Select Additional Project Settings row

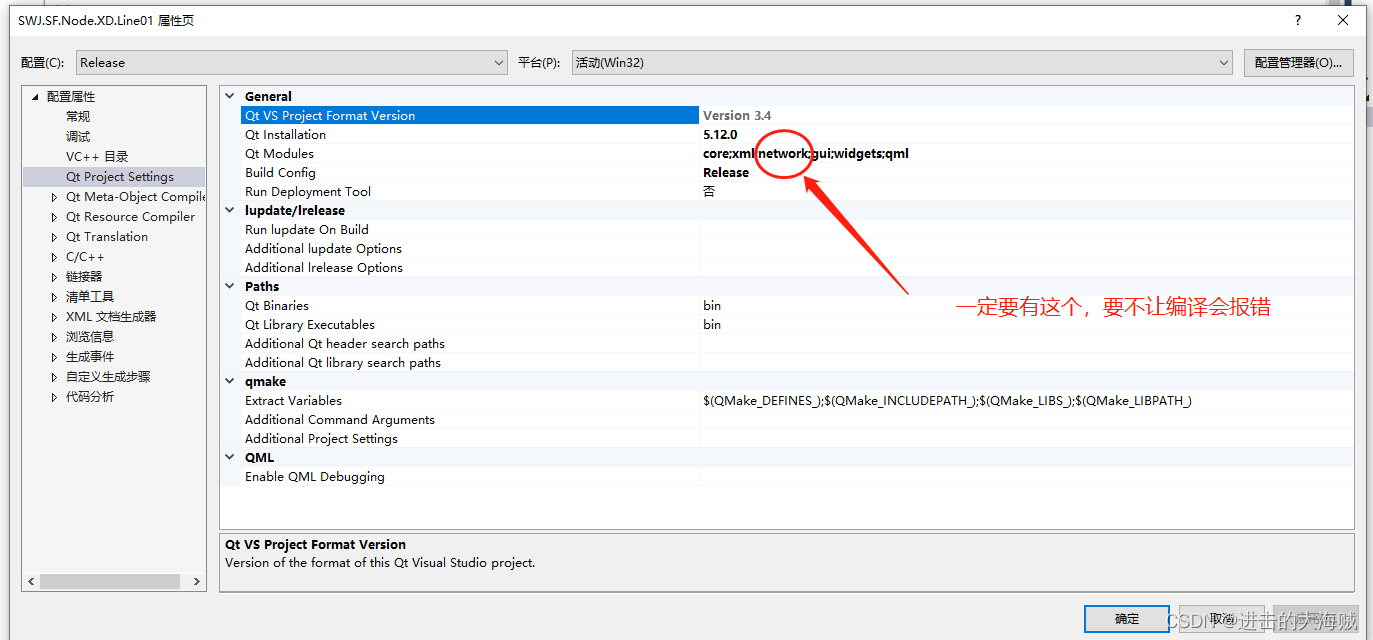pyautogui.click(x=797, y=439)
